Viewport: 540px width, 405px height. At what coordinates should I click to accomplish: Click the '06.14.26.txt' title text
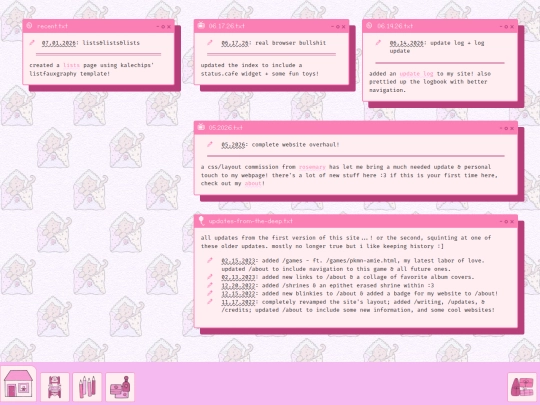click(x=395, y=26)
